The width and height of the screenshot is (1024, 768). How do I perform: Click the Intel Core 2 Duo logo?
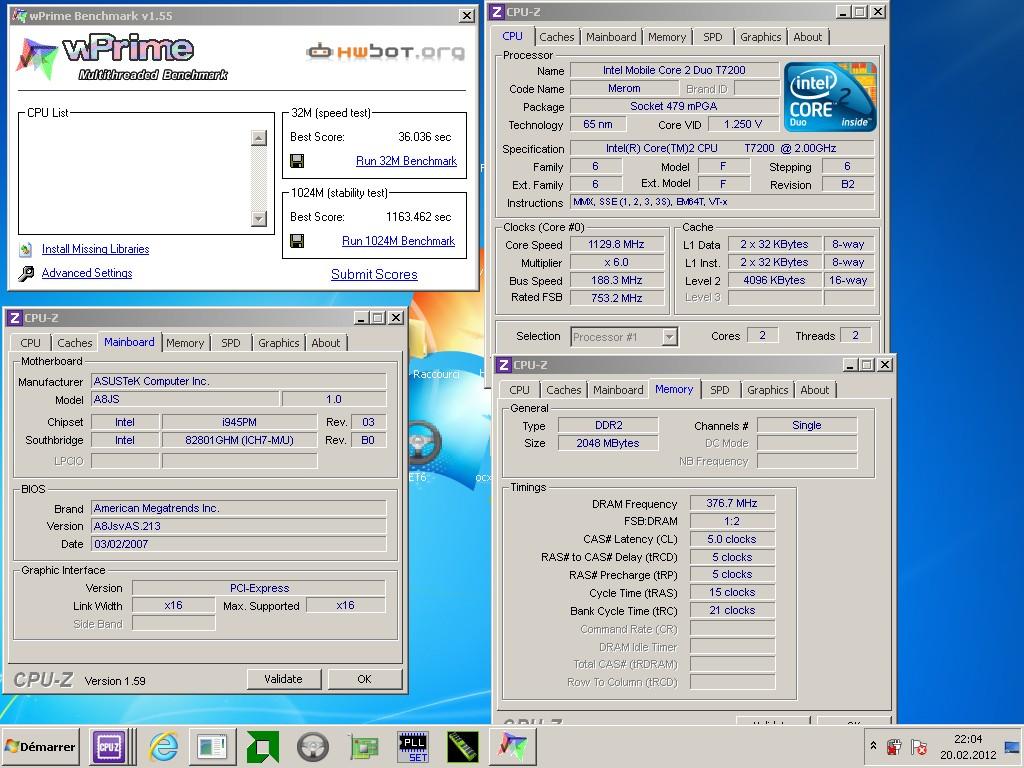[x=829, y=97]
